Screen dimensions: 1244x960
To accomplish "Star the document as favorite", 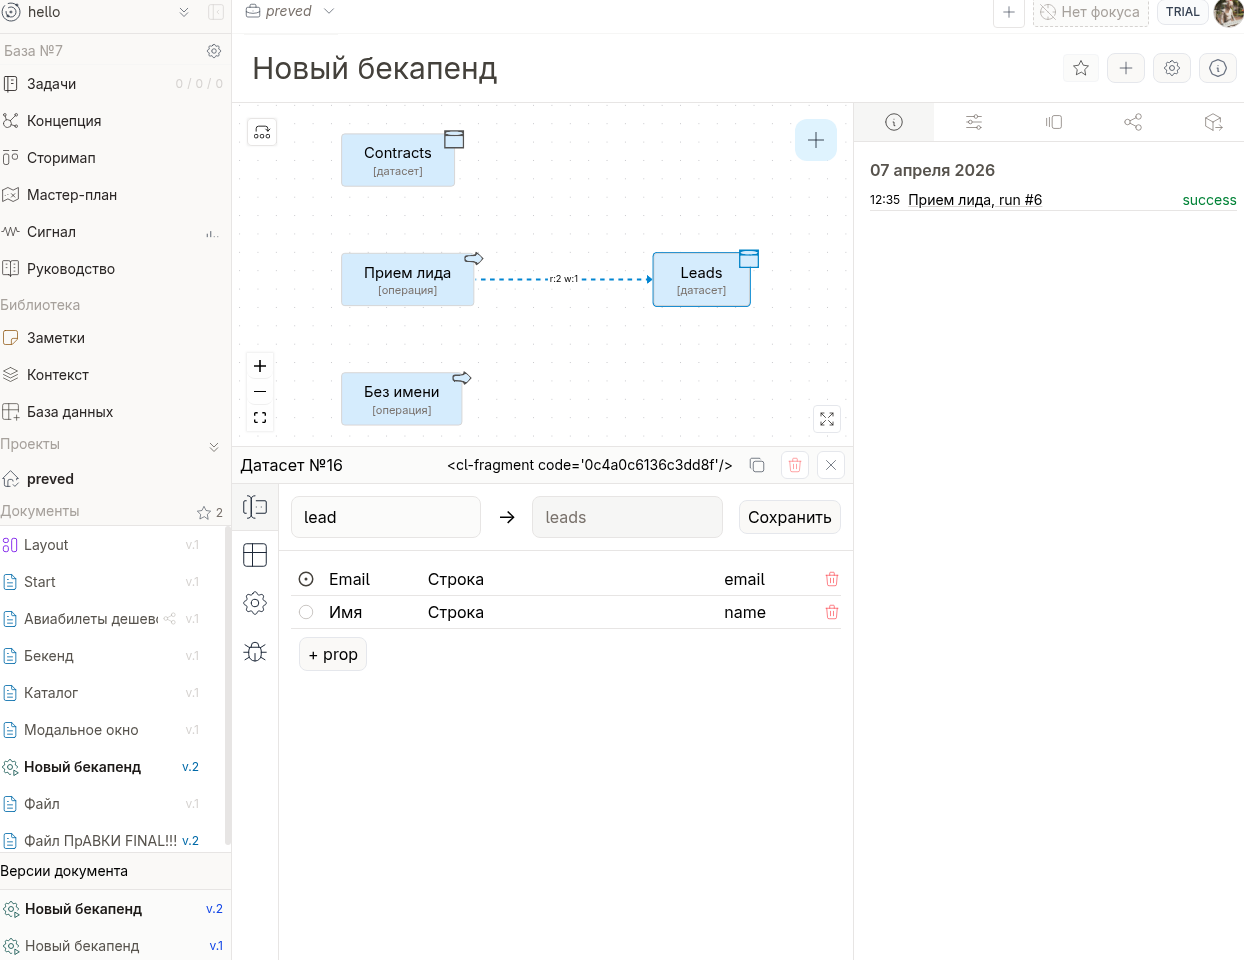I will pos(1080,68).
